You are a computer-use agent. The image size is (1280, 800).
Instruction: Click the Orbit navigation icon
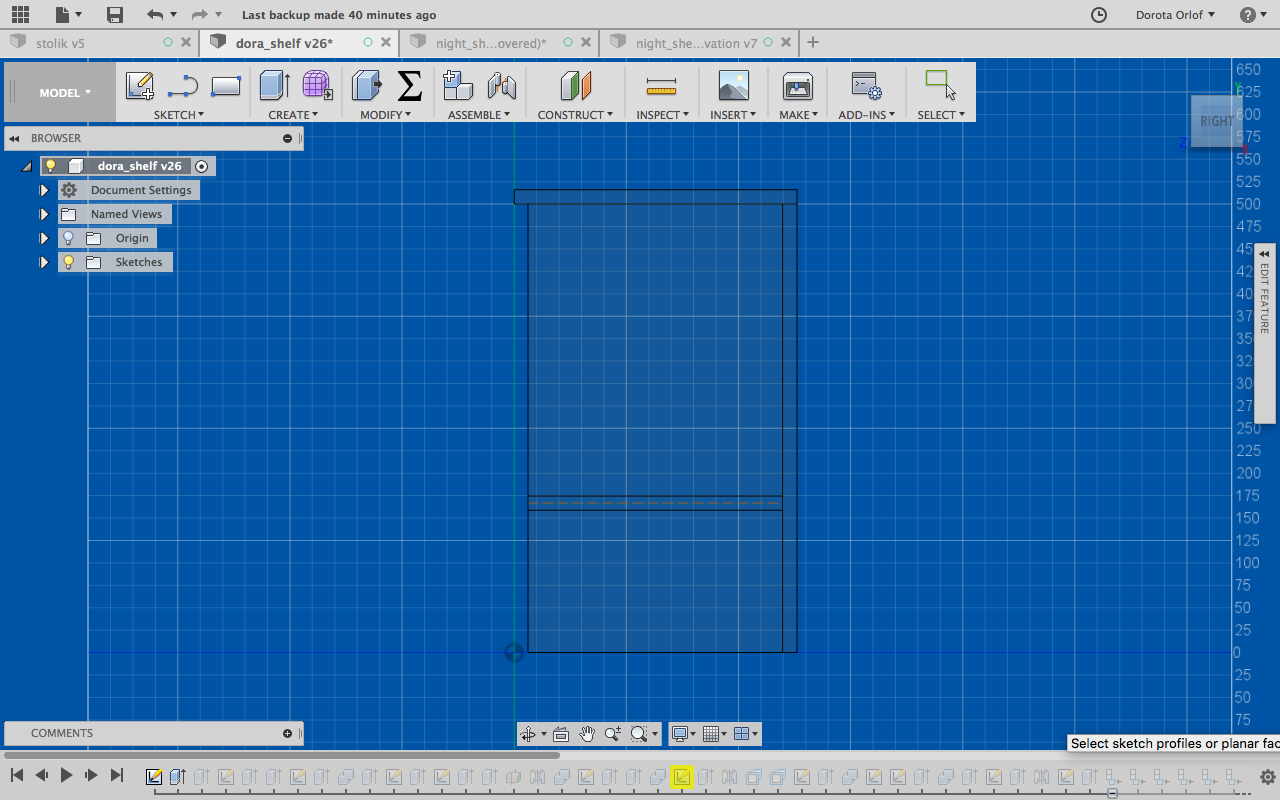tap(528, 734)
